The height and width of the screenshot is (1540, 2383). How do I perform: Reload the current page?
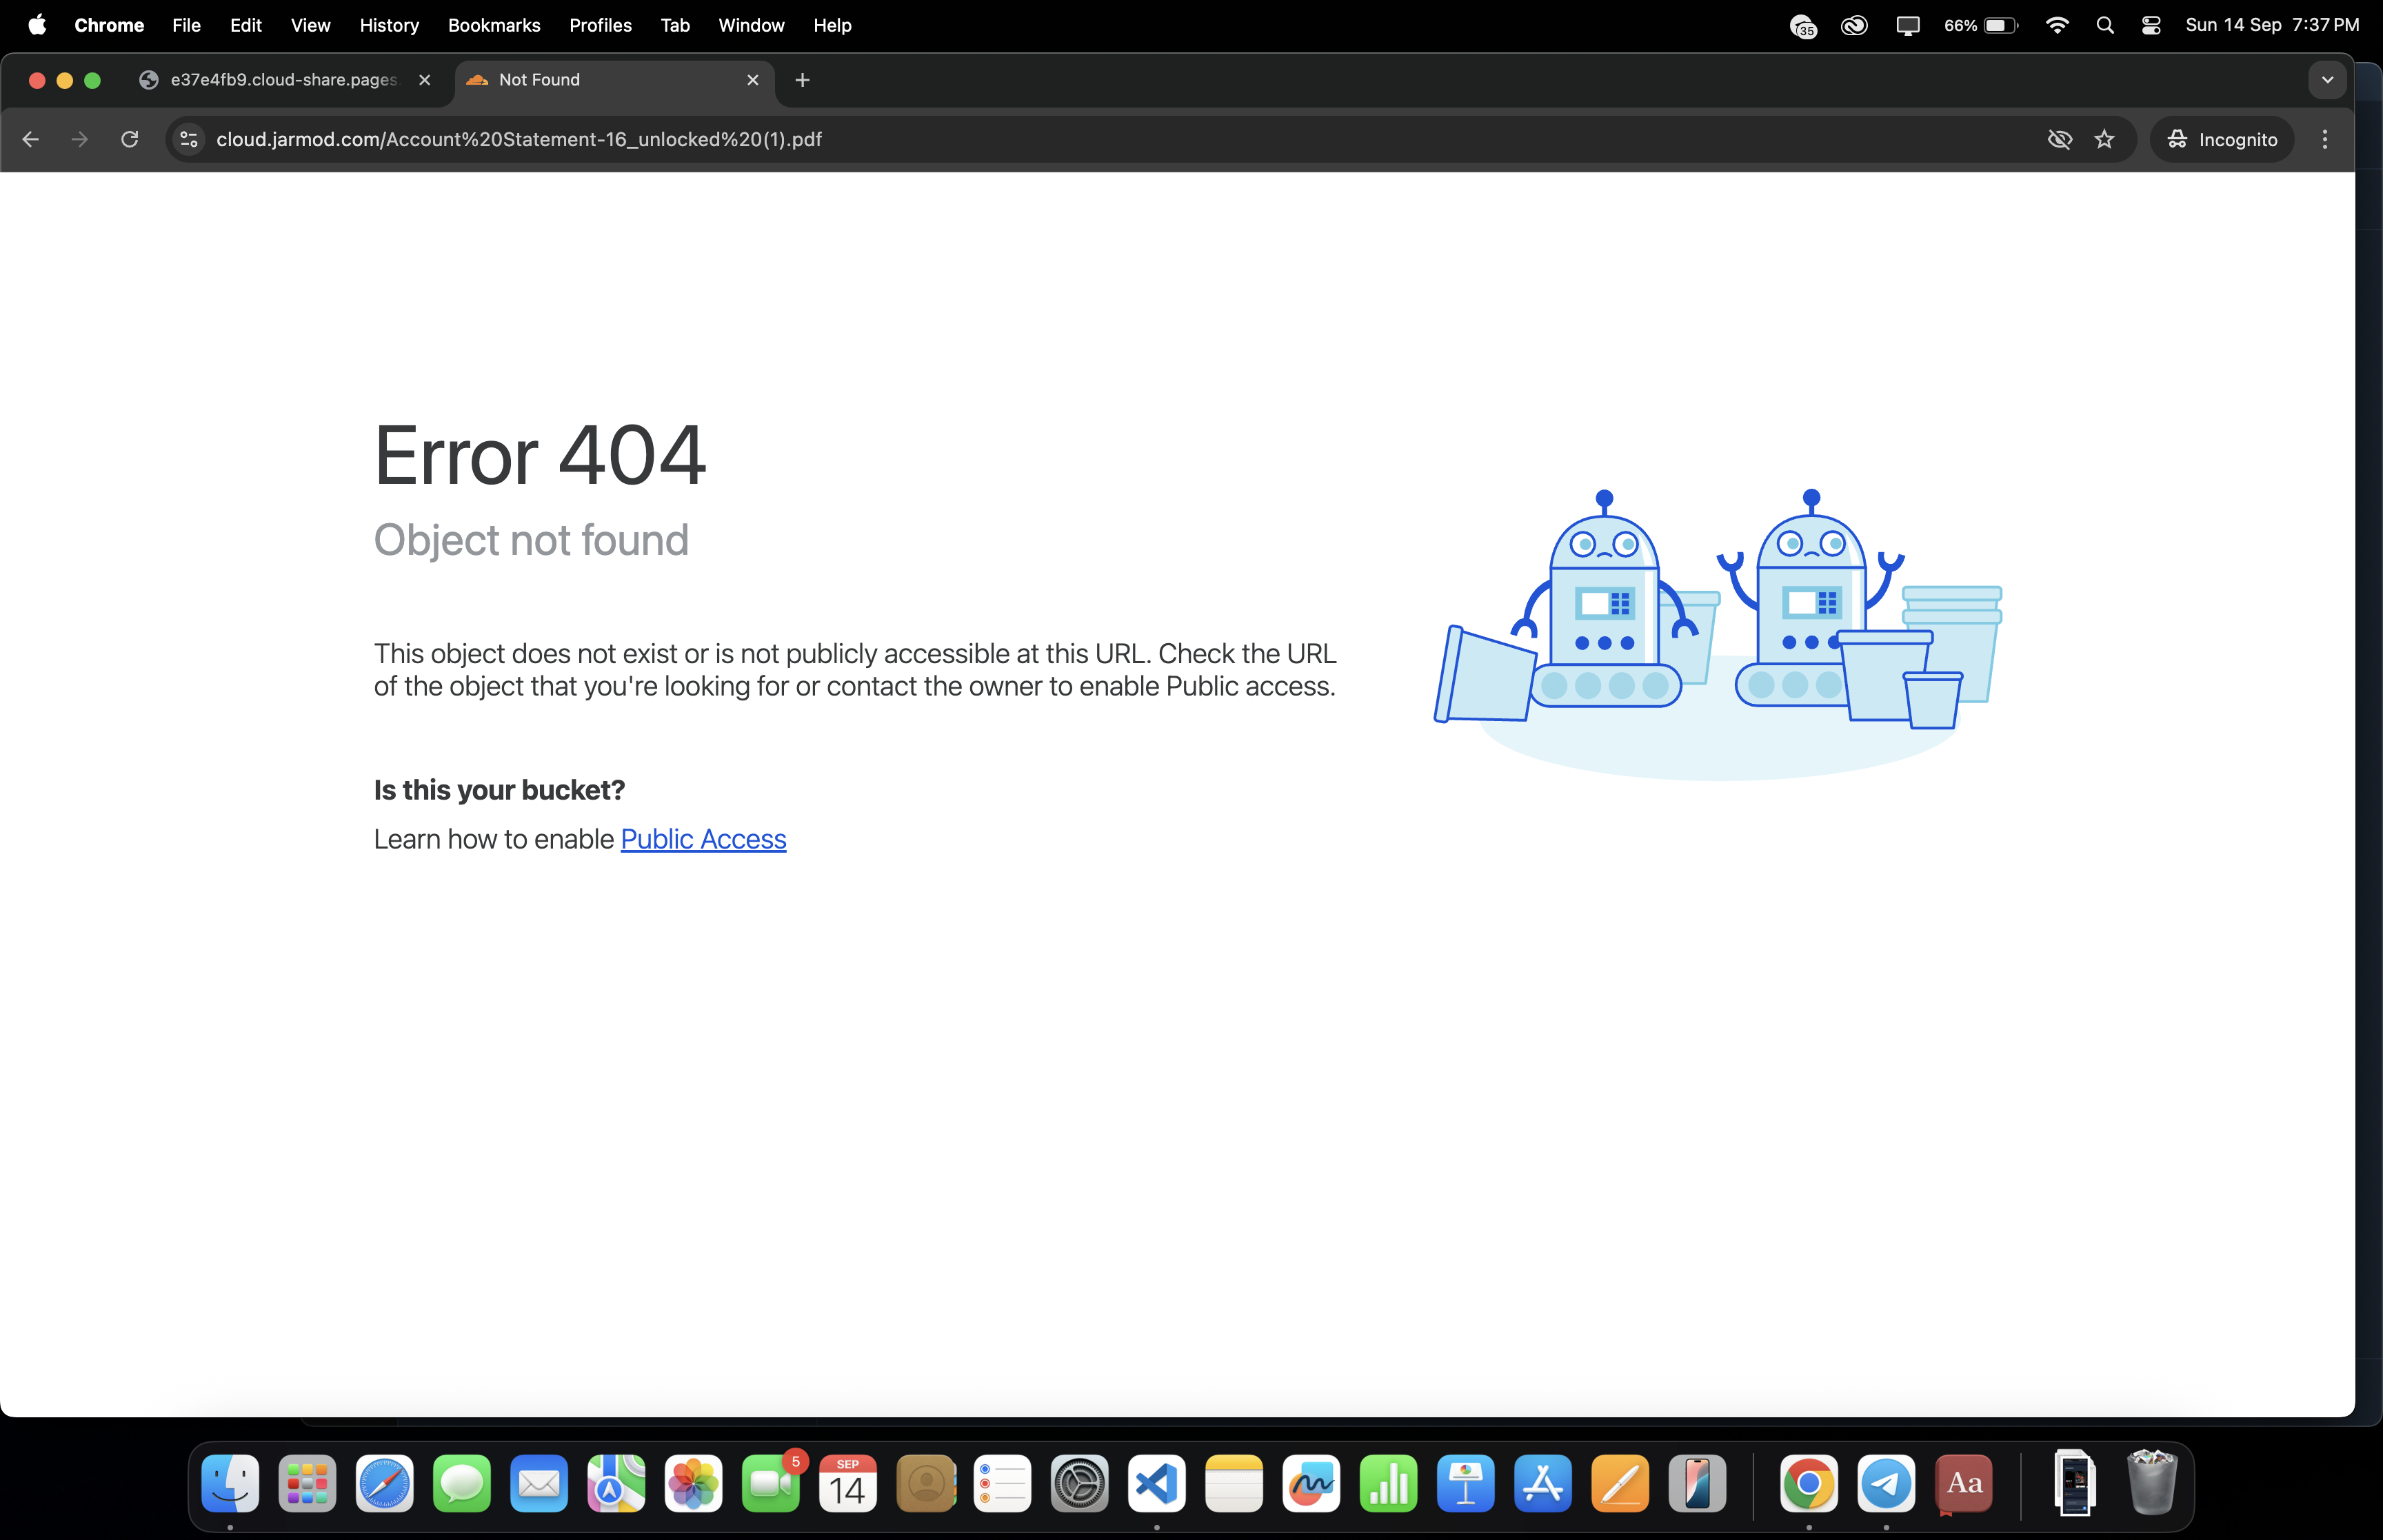[x=129, y=139]
